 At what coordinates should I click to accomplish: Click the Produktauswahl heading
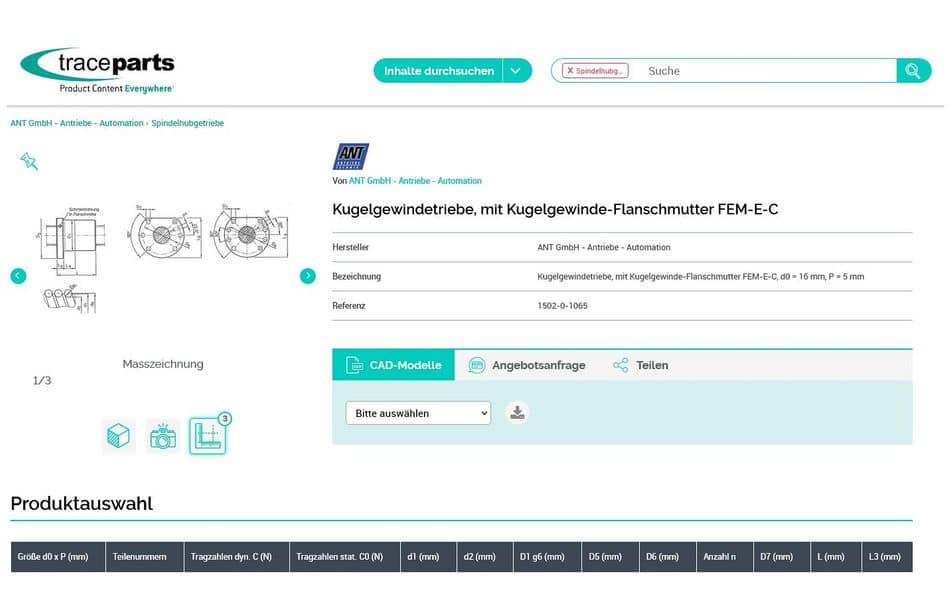click(x=82, y=503)
